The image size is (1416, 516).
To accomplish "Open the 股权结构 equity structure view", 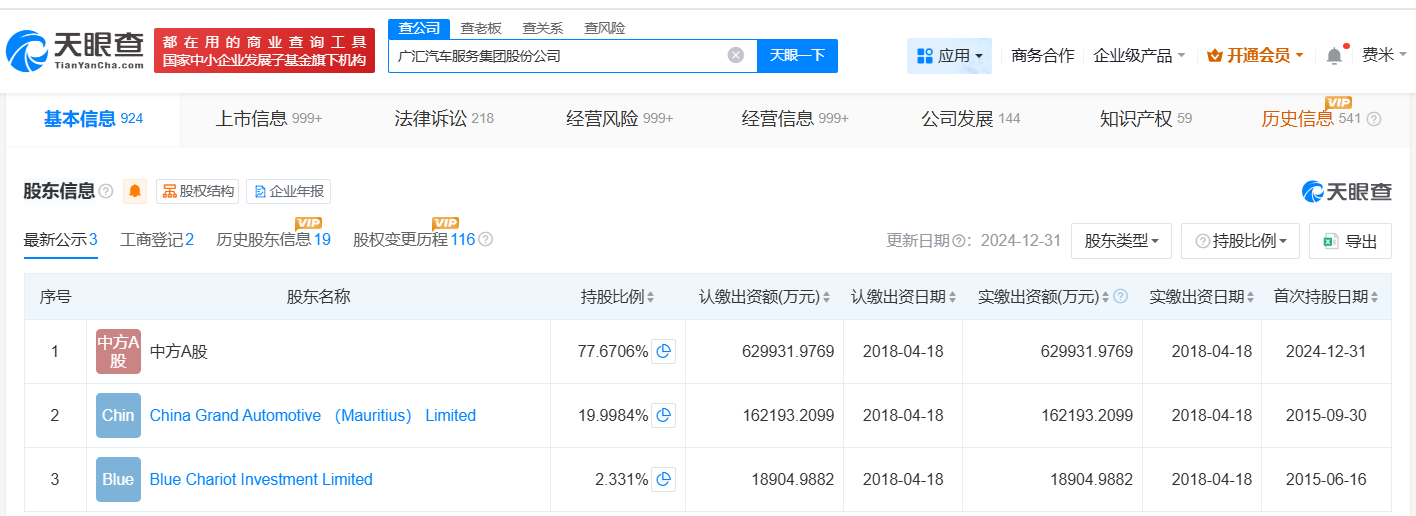I will pyautogui.click(x=198, y=191).
